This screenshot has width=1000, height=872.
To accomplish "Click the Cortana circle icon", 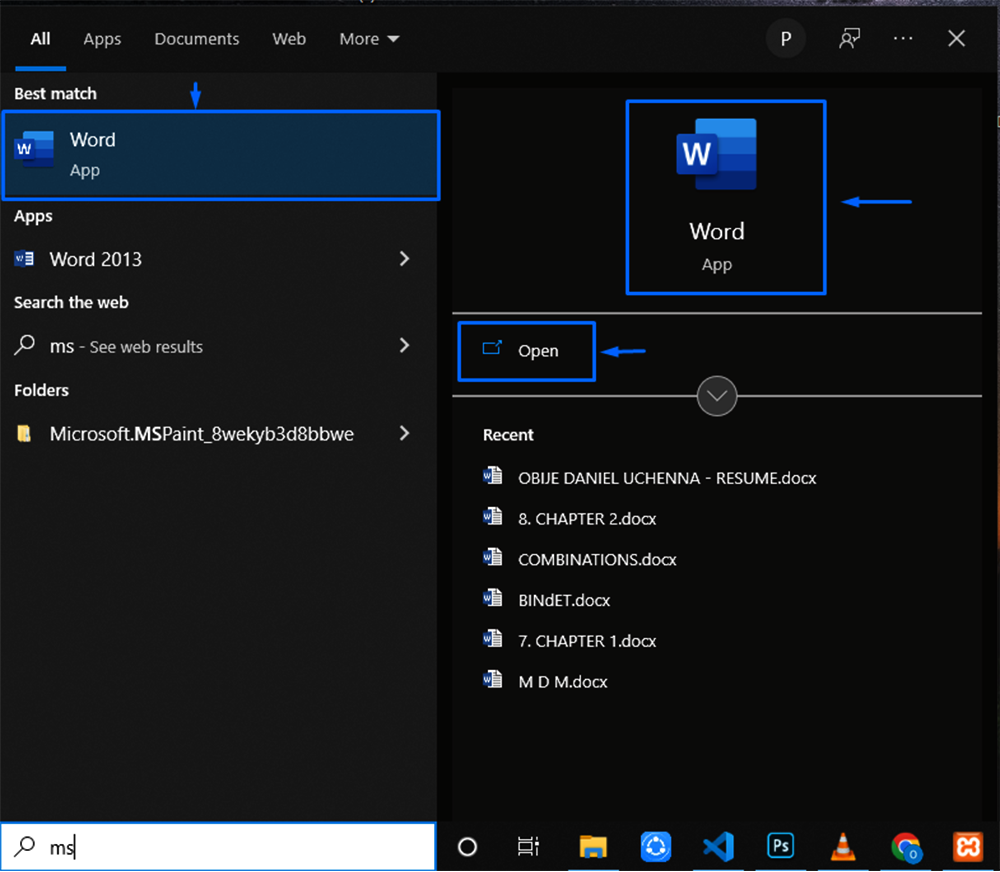I will tap(467, 847).
